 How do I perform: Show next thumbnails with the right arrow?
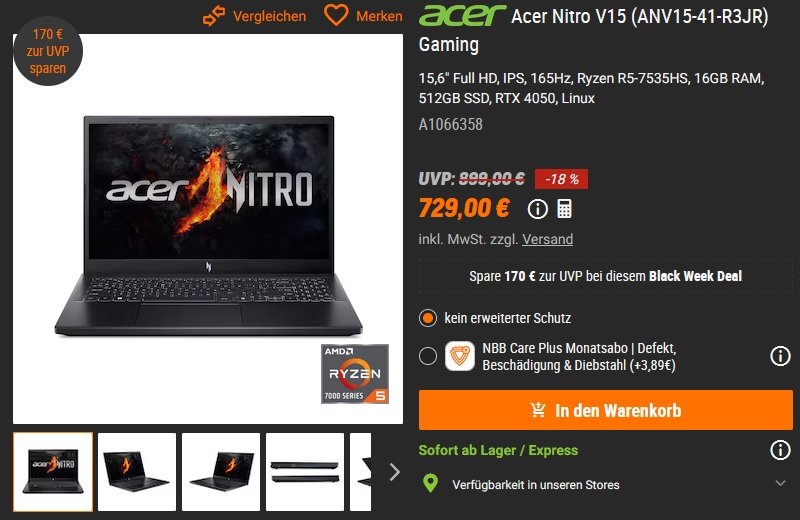pos(394,472)
